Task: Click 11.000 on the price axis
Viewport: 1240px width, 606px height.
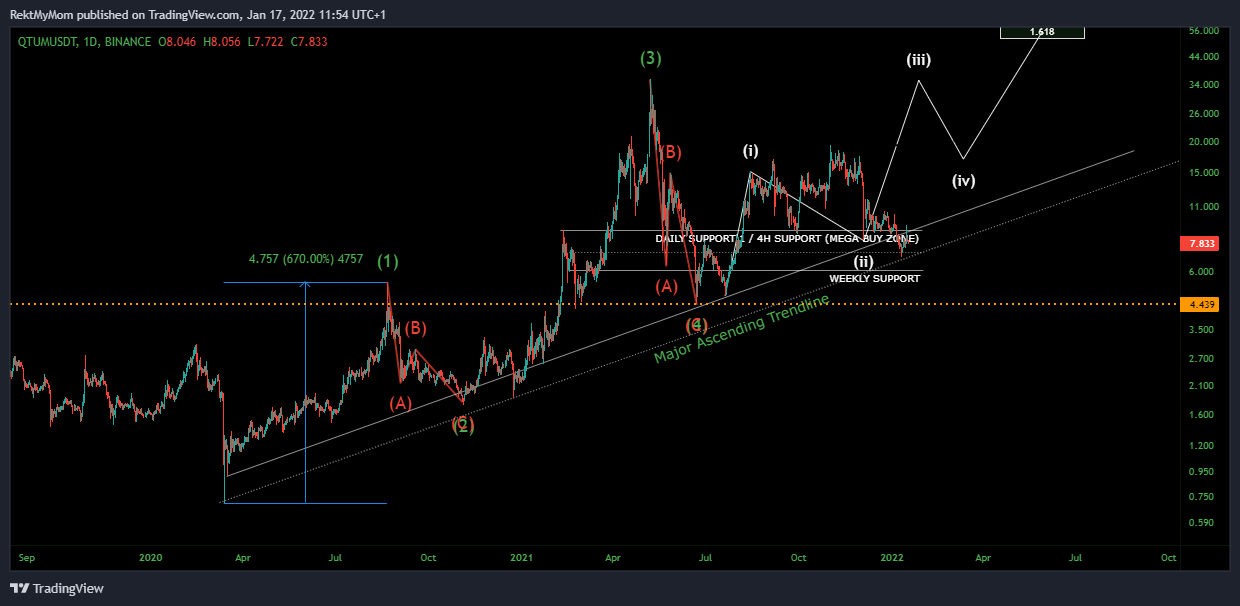Action: tap(1203, 207)
